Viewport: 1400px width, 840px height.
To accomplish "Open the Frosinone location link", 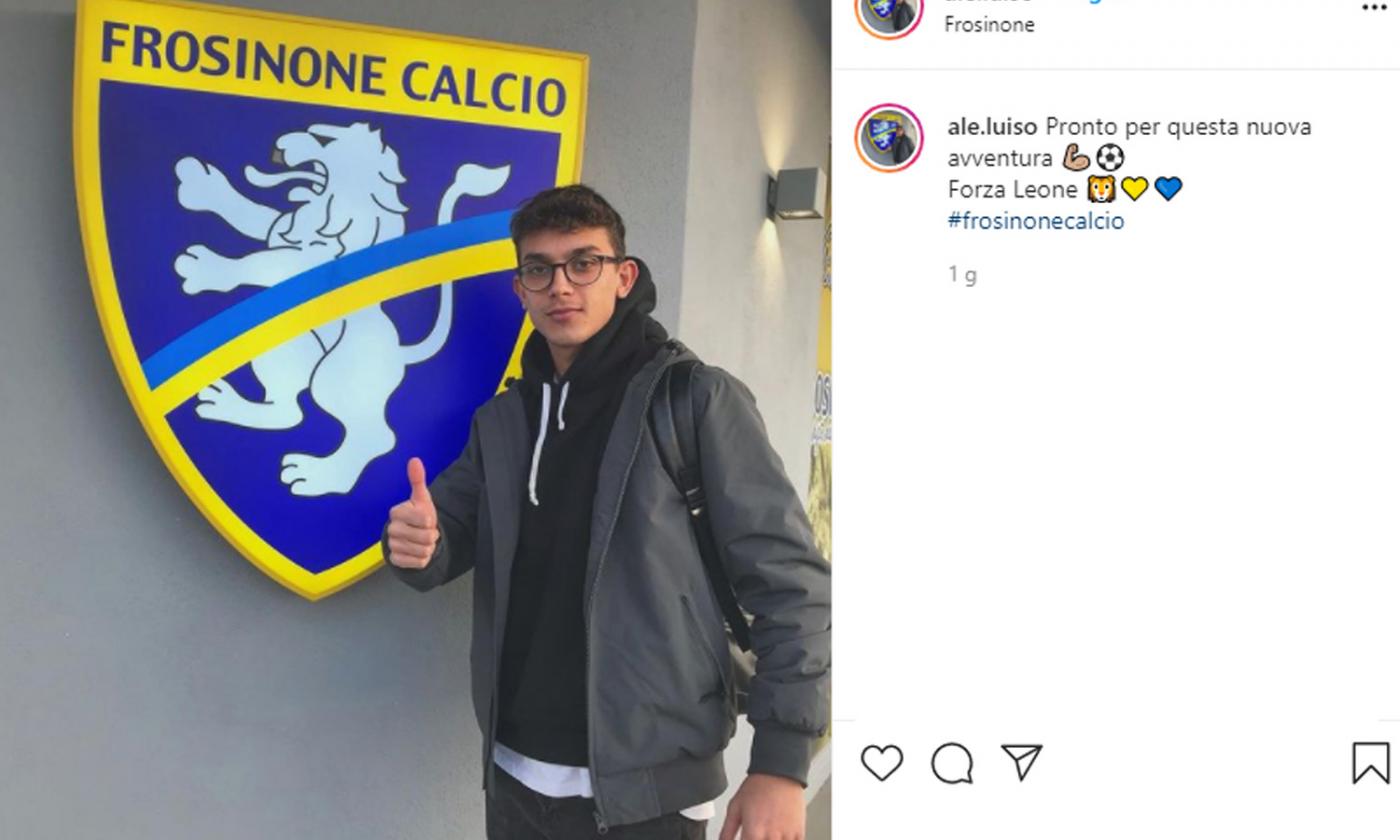I will click(x=989, y=25).
